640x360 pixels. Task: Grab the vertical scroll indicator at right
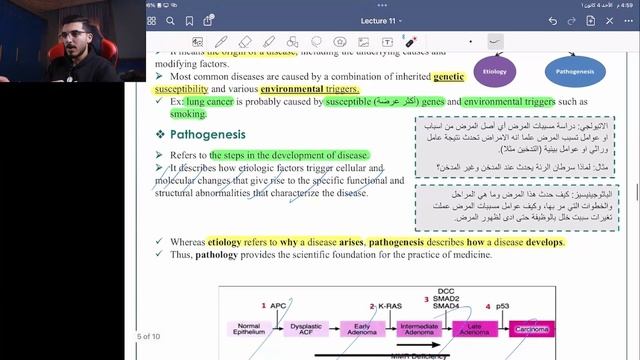point(637,192)
